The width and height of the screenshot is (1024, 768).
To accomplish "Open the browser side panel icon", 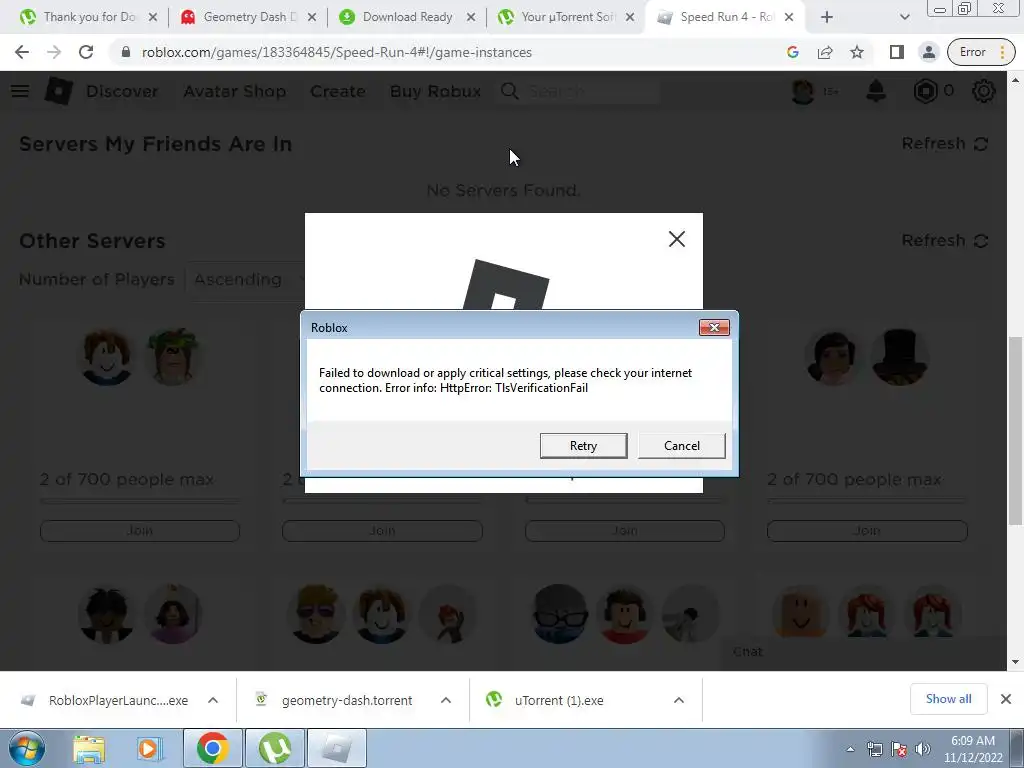I will coord(897,52).
